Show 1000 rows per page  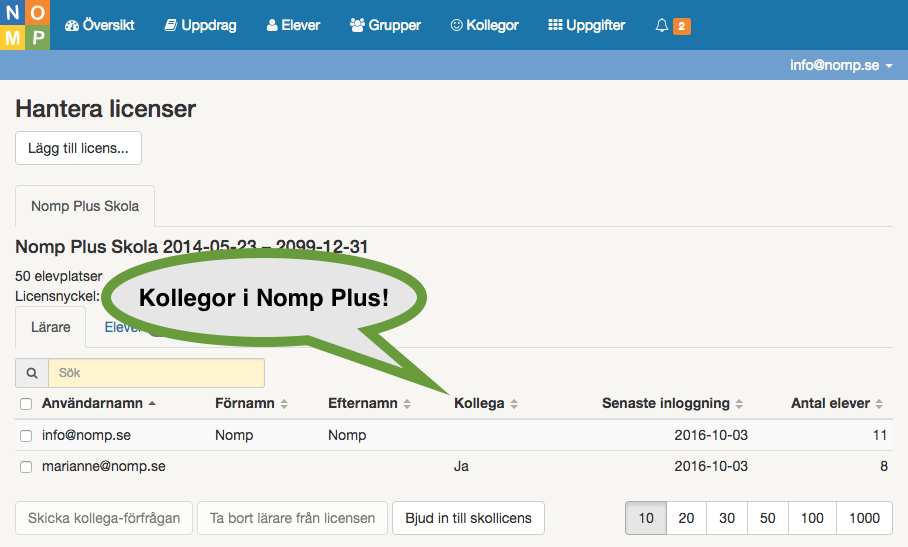865,518
